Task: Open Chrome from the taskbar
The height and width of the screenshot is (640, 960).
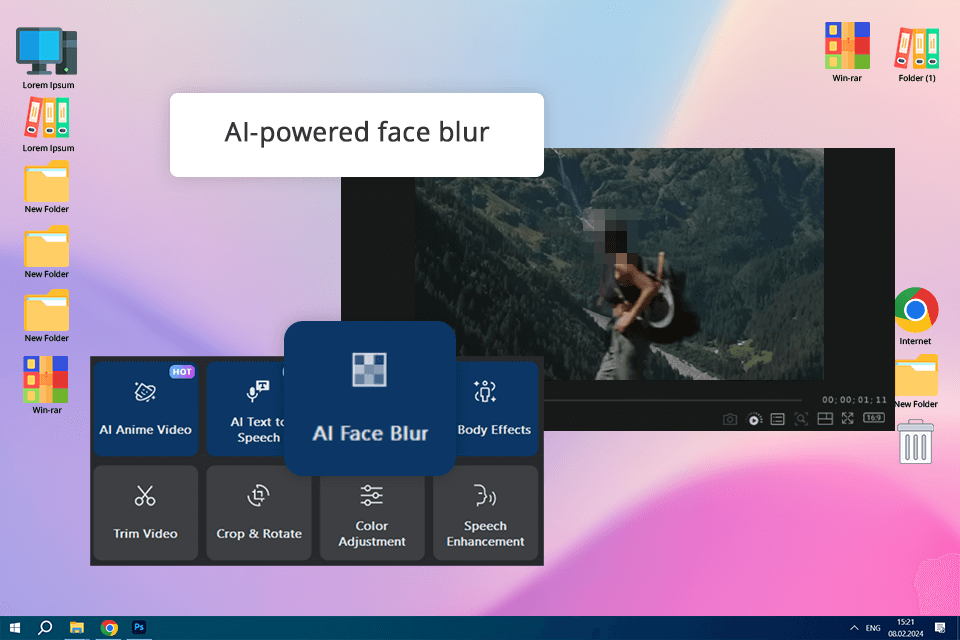Action: pyautogui.click(x=109, y=628)
